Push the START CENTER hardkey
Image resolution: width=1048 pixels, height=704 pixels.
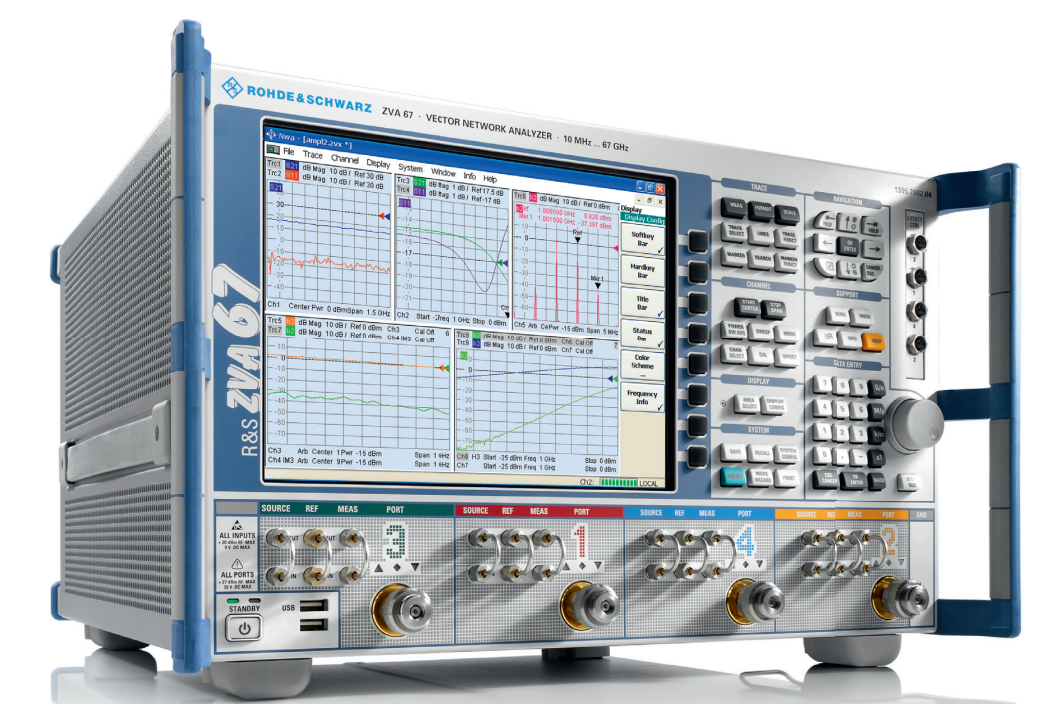click(749, 306)
